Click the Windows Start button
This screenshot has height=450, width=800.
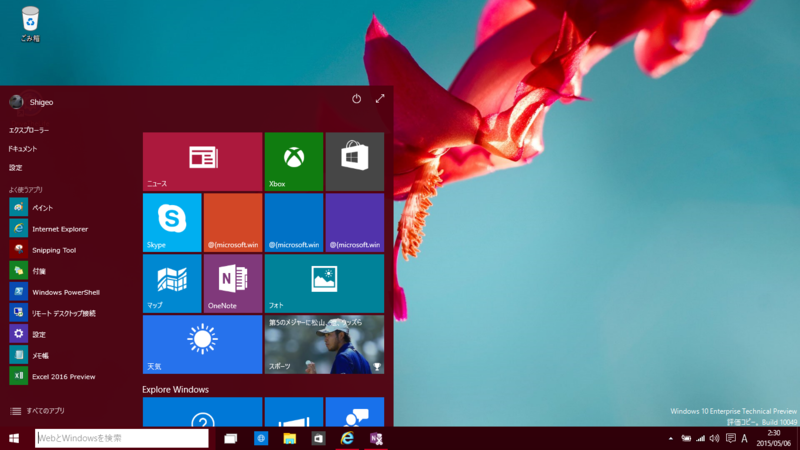pos(14,438)
